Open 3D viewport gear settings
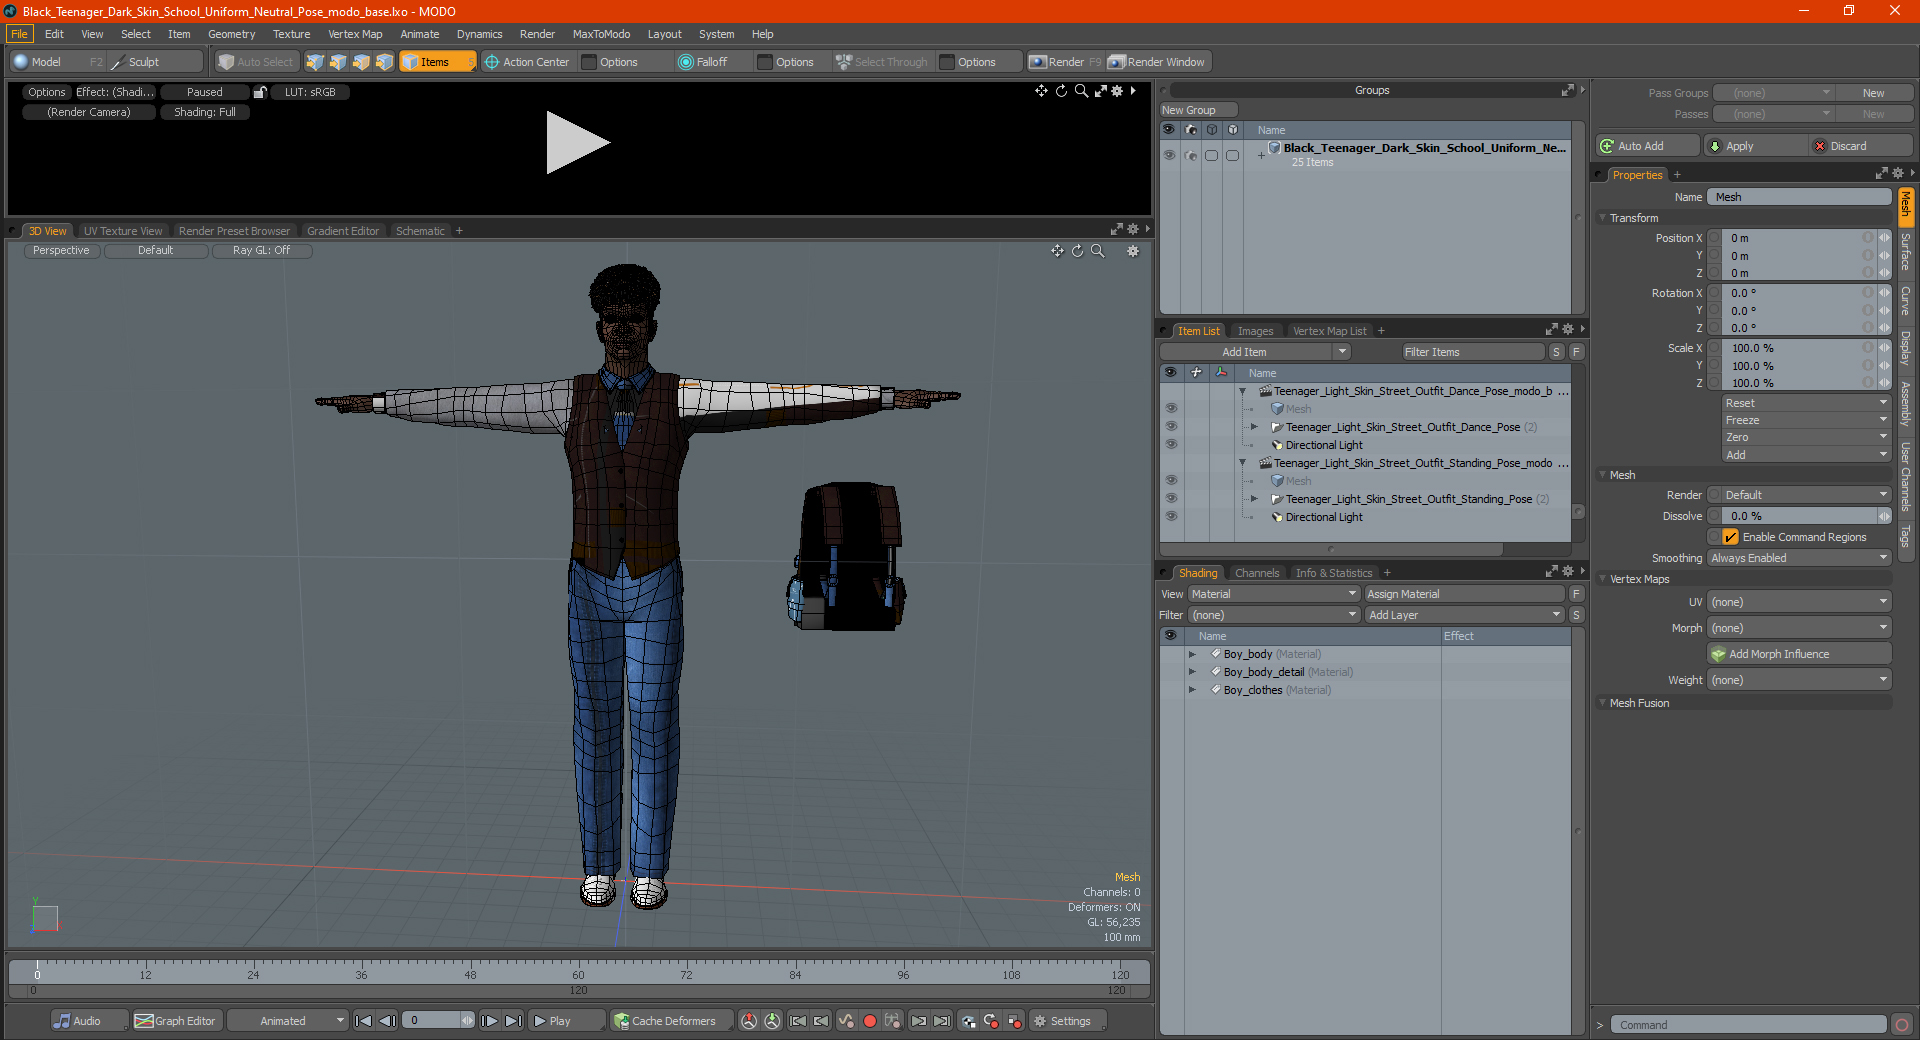 click(1133, 251)
